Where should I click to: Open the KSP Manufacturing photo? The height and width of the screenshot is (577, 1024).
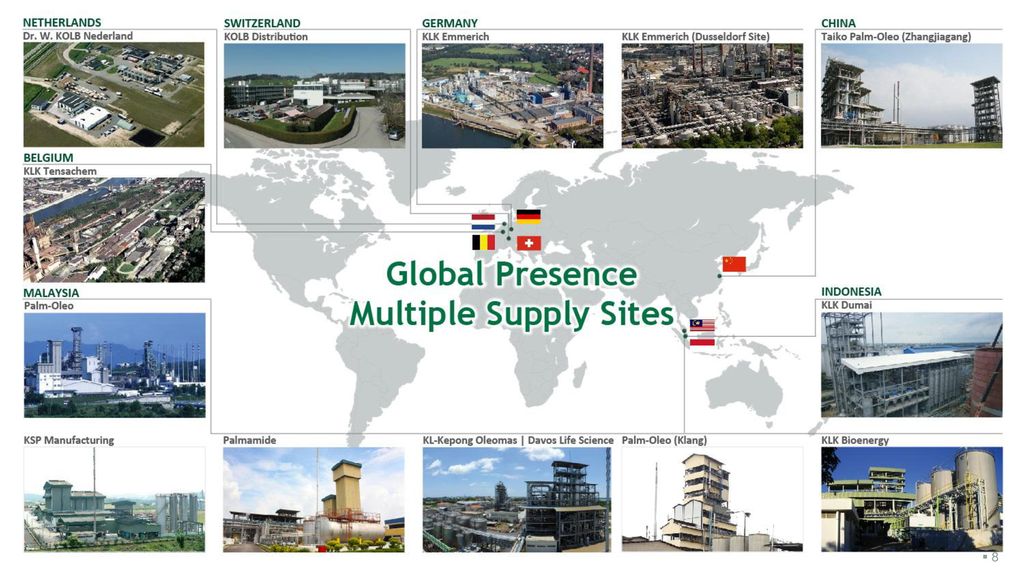(x=114, y=499)
